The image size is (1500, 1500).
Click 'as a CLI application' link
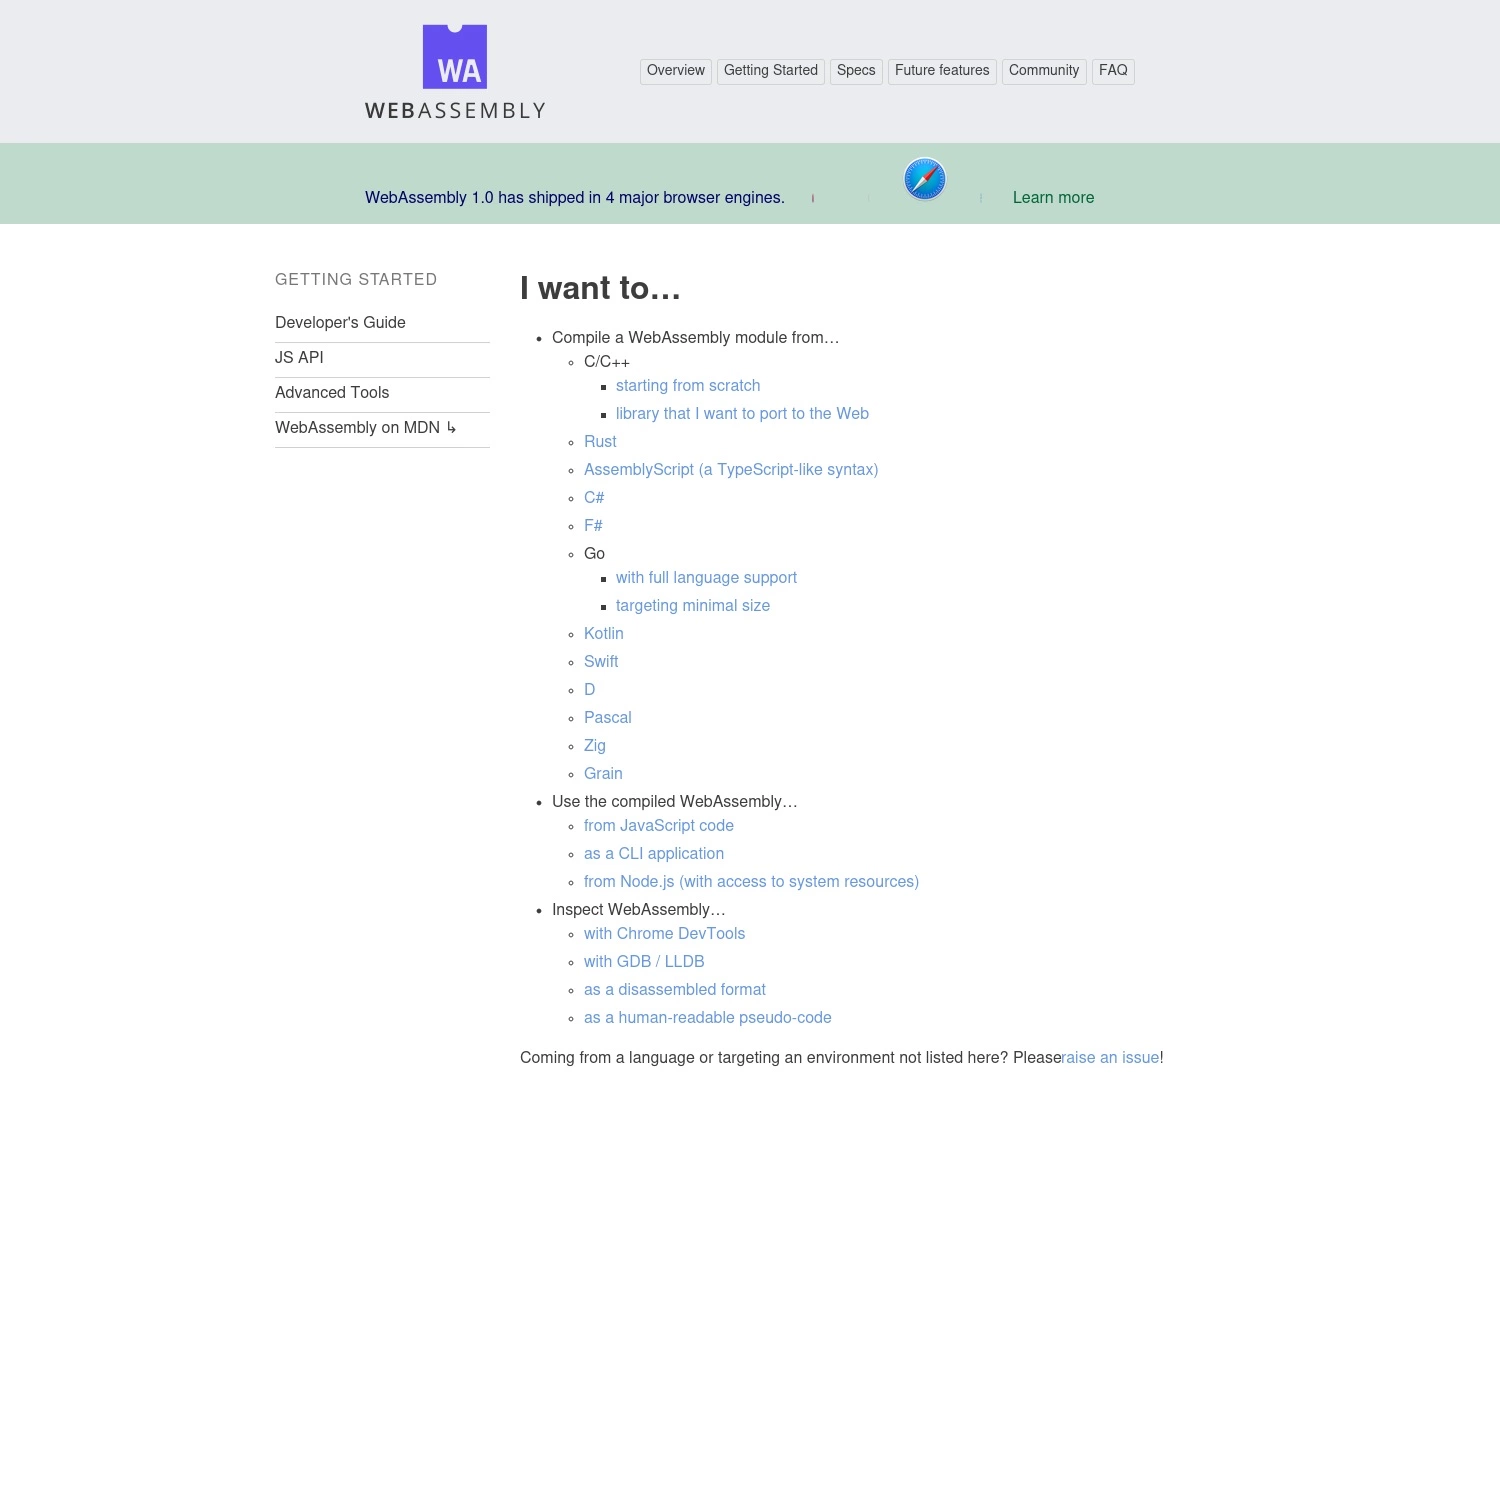click(x=654, y=854)
